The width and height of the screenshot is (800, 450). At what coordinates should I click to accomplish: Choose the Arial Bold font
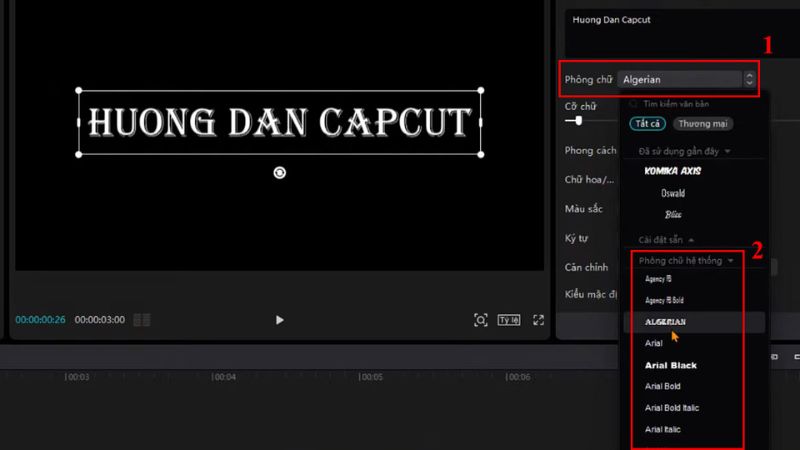coord(662,386)
